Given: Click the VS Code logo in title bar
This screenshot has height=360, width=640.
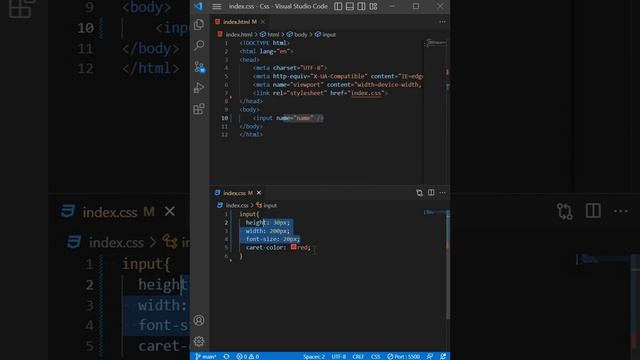Looking at the screenshot, I should (x=199, y=6).
